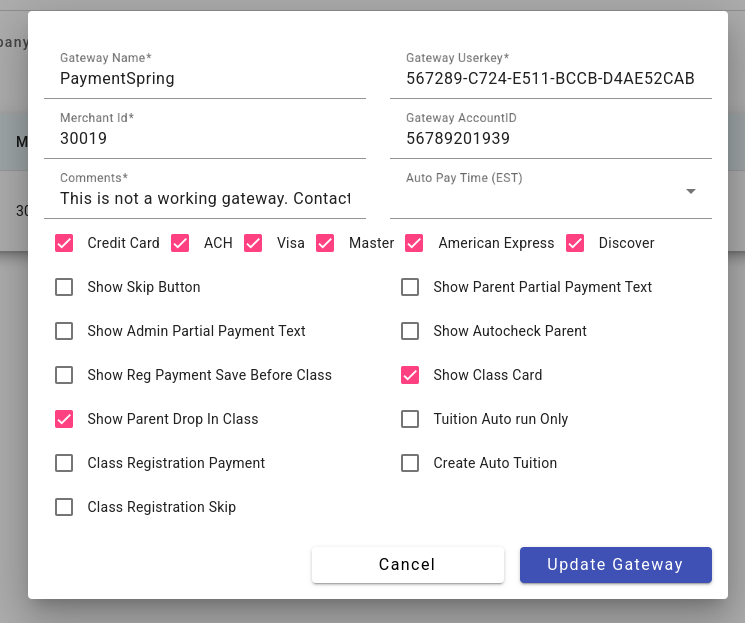Uncheck the Visa checkbox
The height and width of the screenshot is (623, 745).
[x=253, y=243]
